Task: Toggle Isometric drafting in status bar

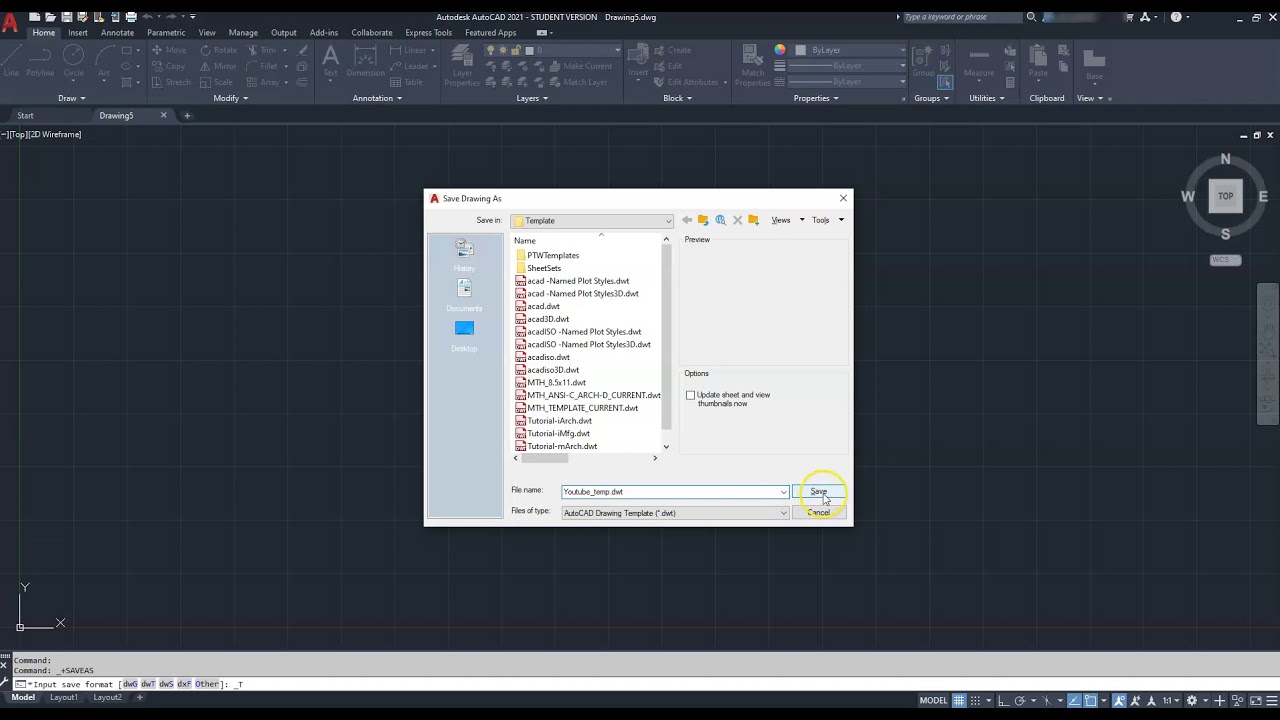Action: (1046, 700)
